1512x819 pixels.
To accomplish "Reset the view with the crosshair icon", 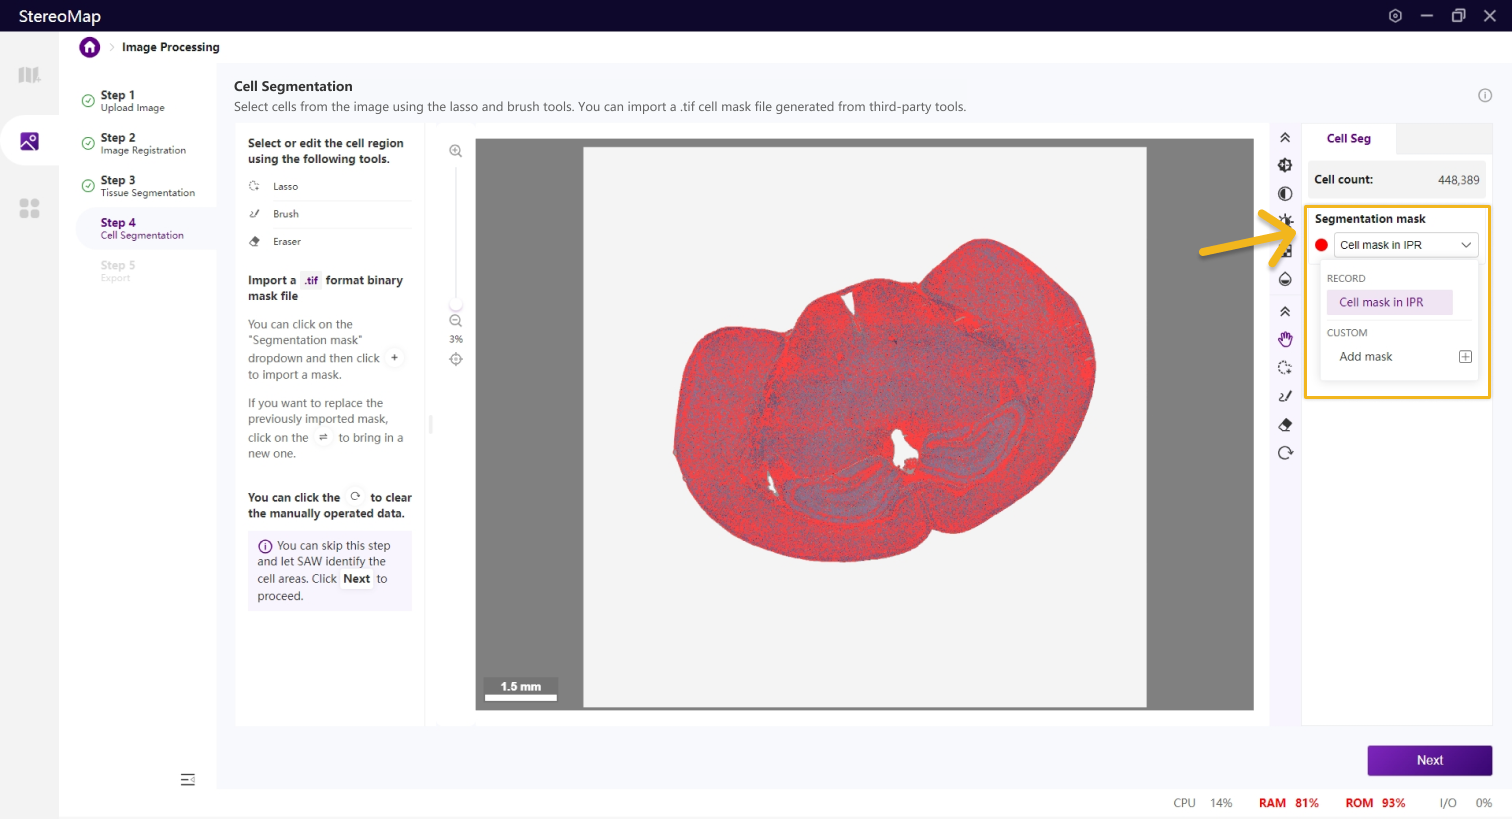I will click(x=456, y=359).
